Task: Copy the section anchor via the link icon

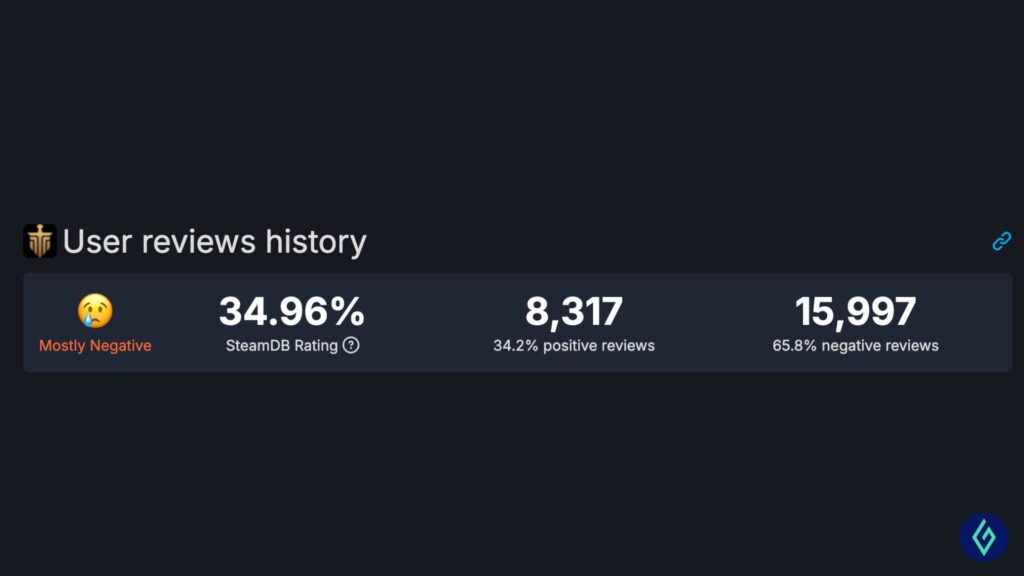Action: [1001, 241]
